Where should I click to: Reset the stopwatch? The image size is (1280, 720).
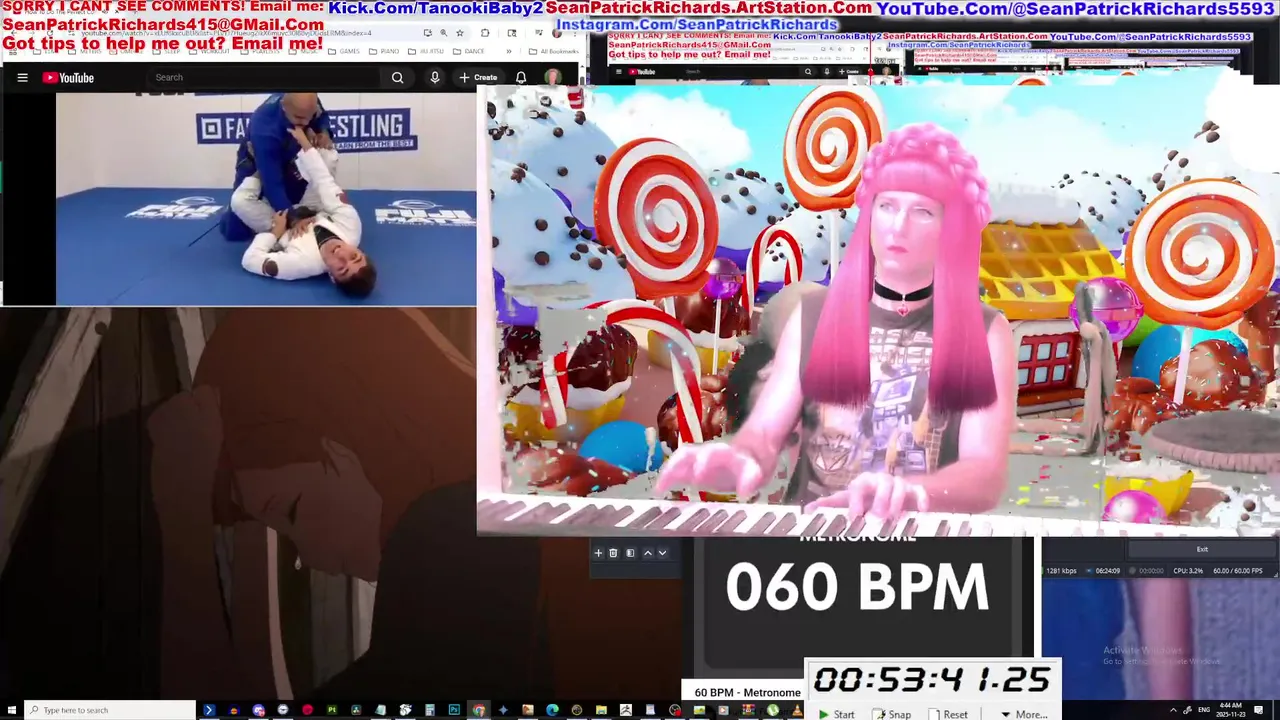point(948,714)
